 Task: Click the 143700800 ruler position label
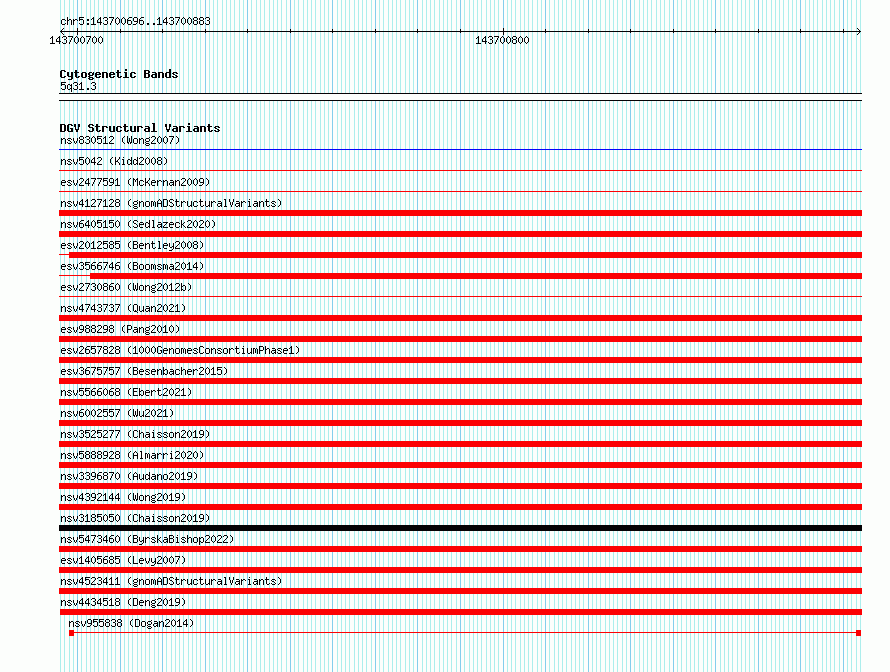[502, 40]
